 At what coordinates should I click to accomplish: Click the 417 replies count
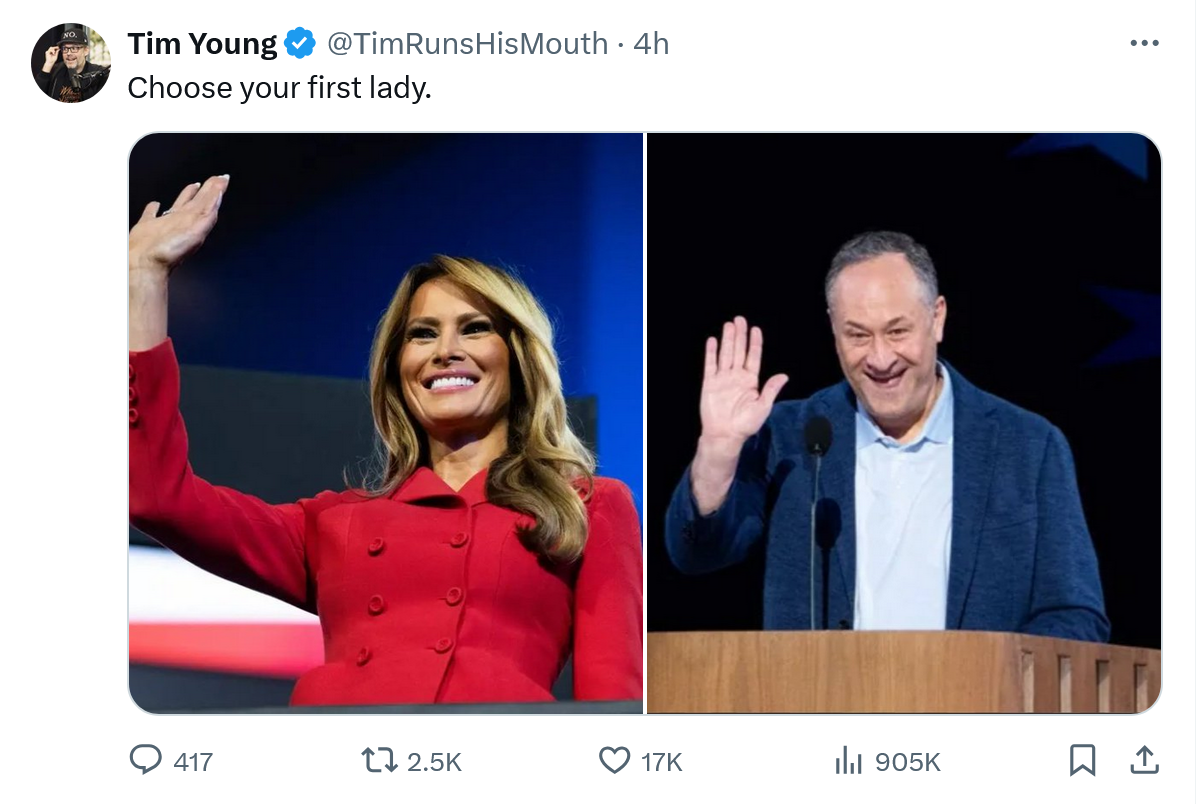193,762
